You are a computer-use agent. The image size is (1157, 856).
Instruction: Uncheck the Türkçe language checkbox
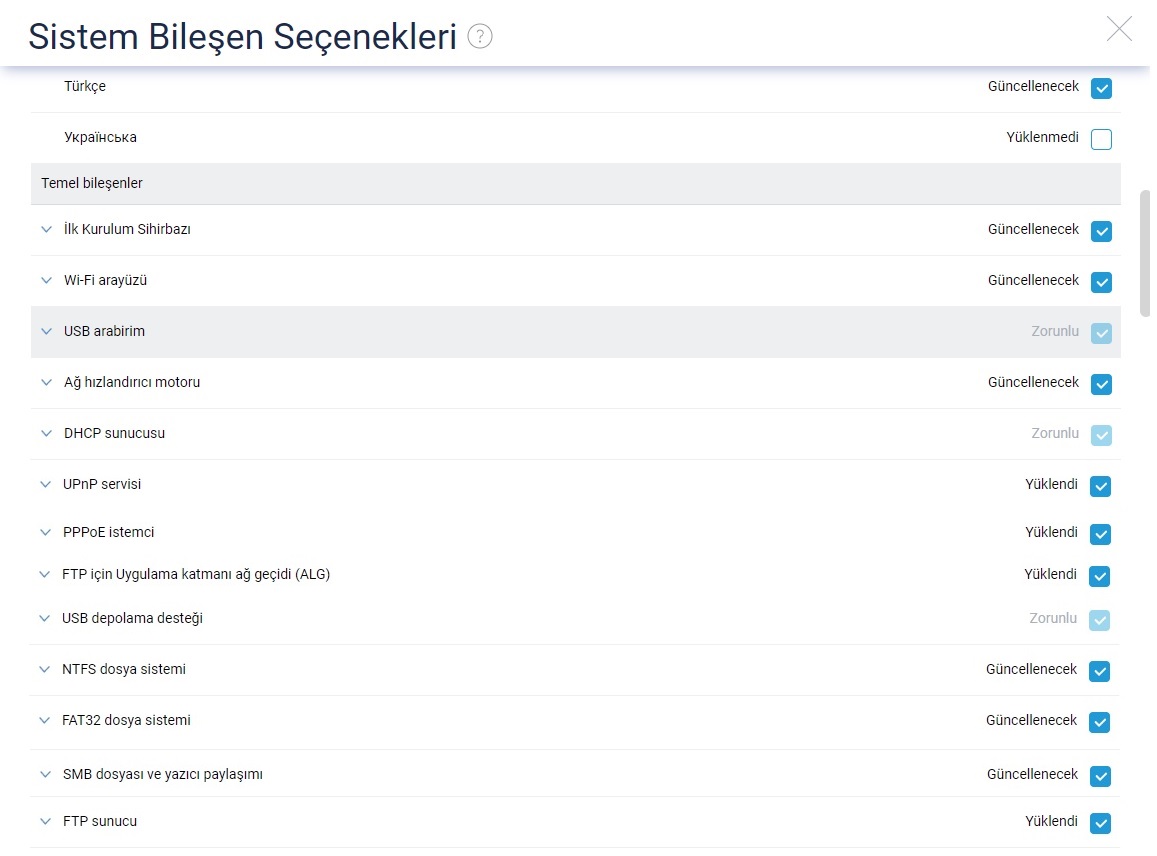tap(1101, 88)
